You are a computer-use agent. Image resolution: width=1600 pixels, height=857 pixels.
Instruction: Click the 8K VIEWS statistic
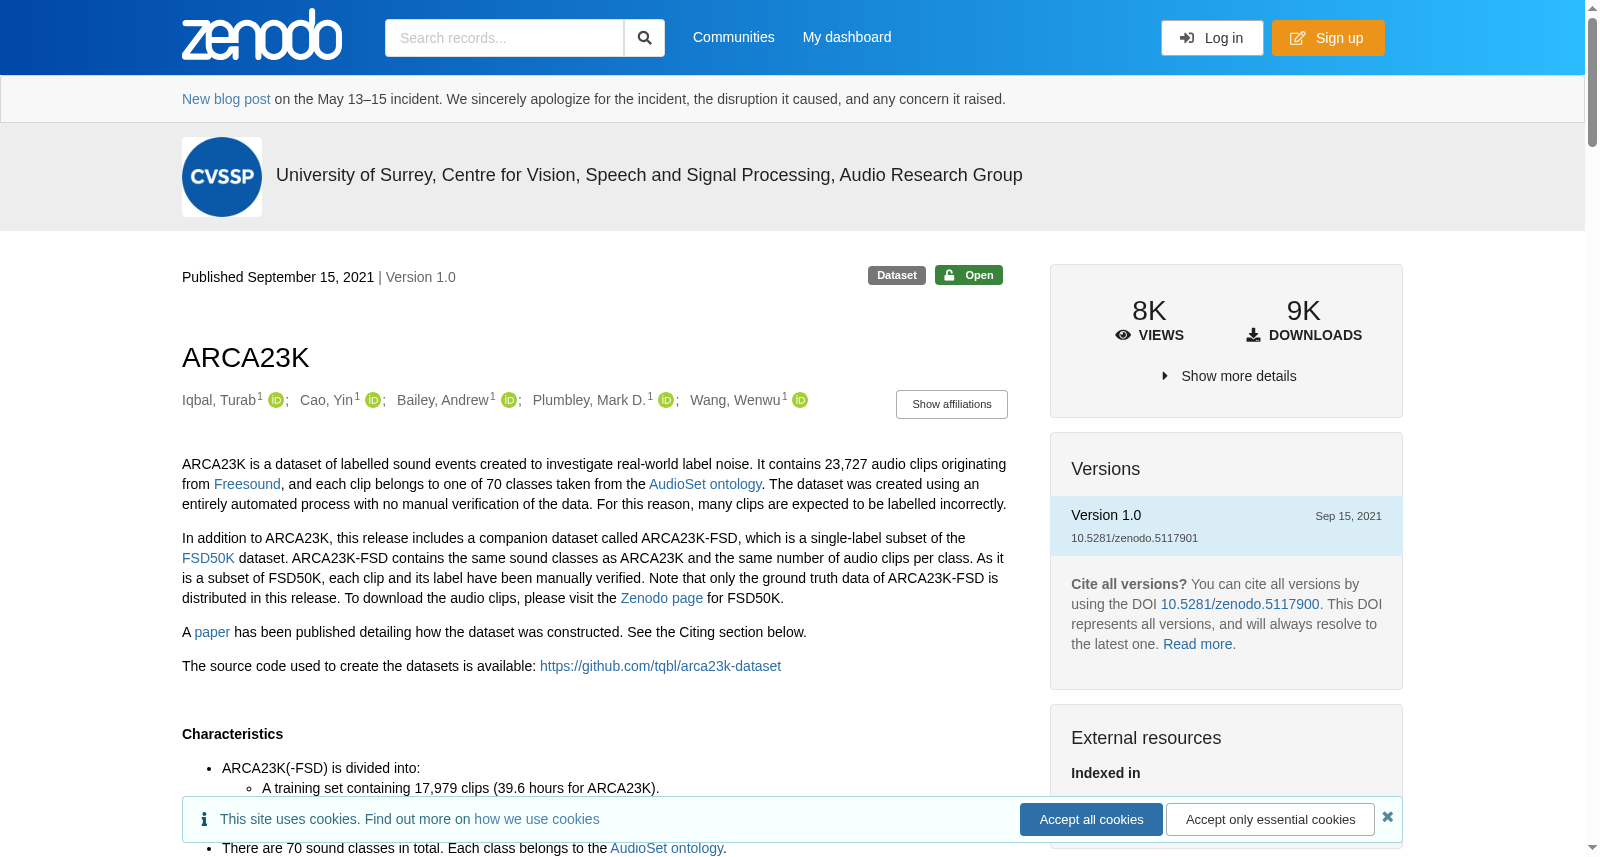click(1150, 320)
